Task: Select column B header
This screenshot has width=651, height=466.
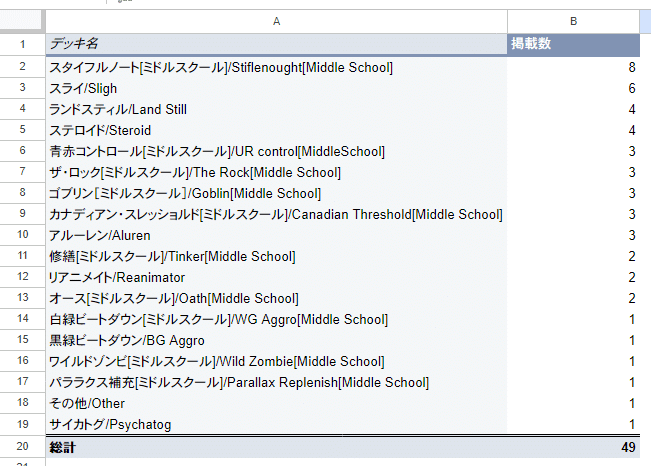Action: click(x=573, y=21)
